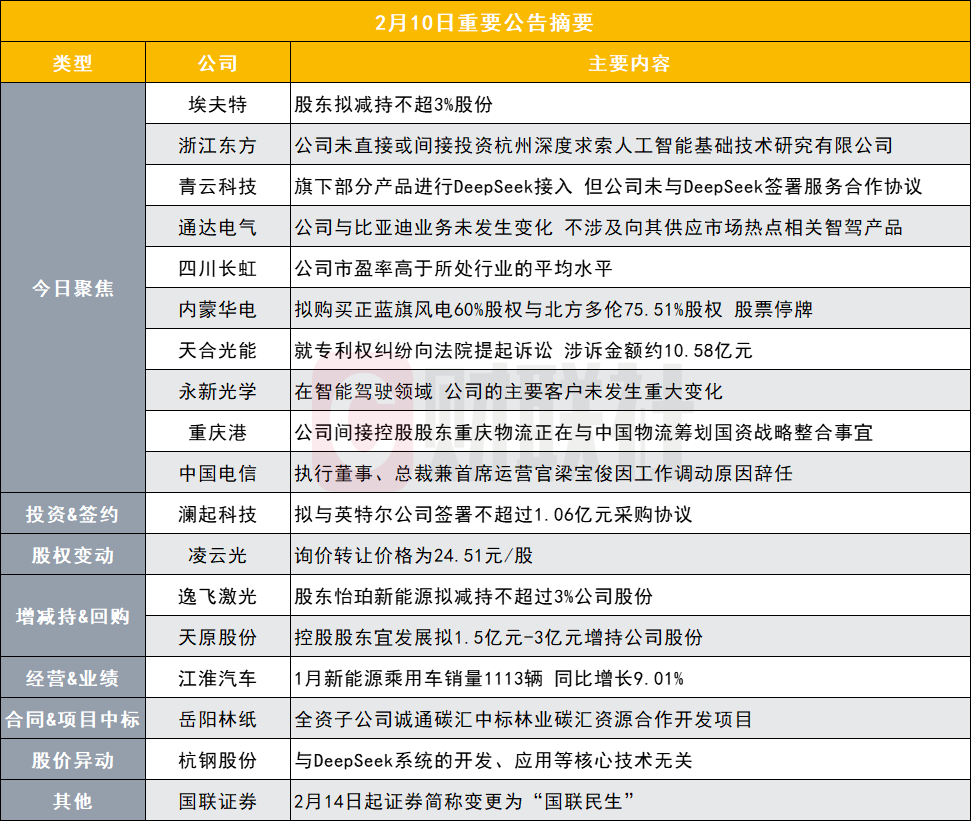Screen dimensions: 971x821
Task: Click the text about 智能驾驶领域 customers
Action: pos(508,391)
